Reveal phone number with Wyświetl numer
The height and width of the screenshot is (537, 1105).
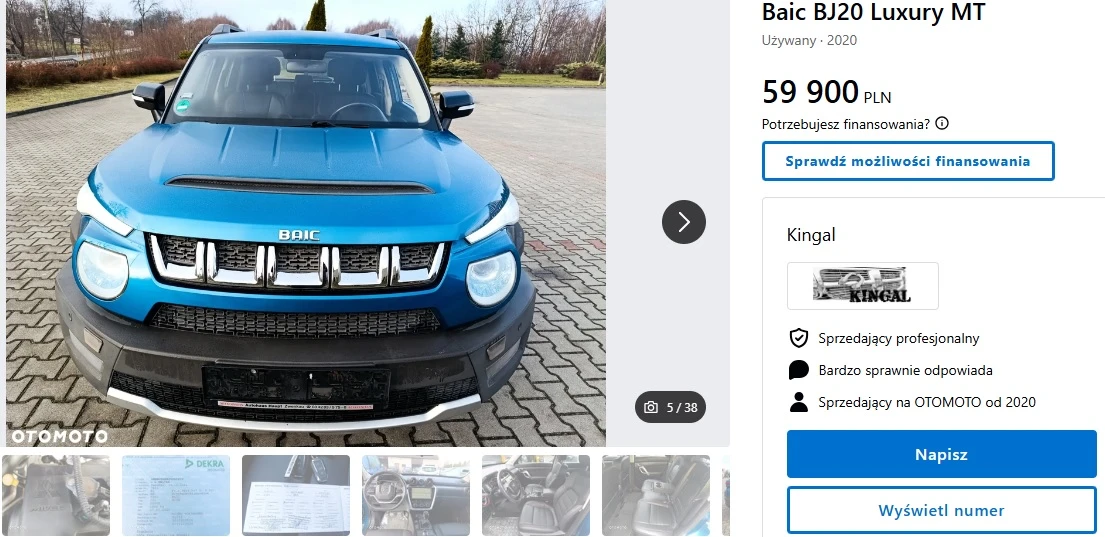click(x=942, y=510)
